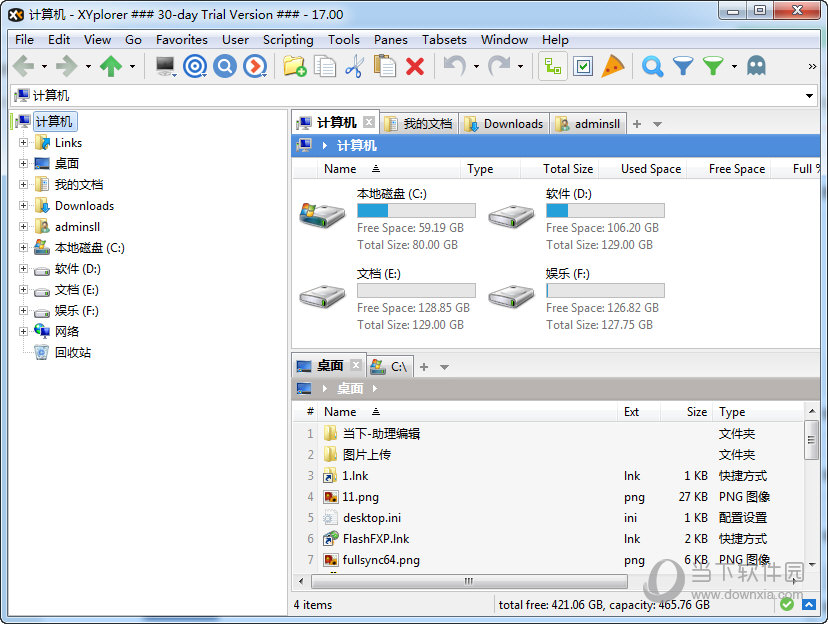Switch to the Downloads tab

pyautogui.click(x=504, y=124)
